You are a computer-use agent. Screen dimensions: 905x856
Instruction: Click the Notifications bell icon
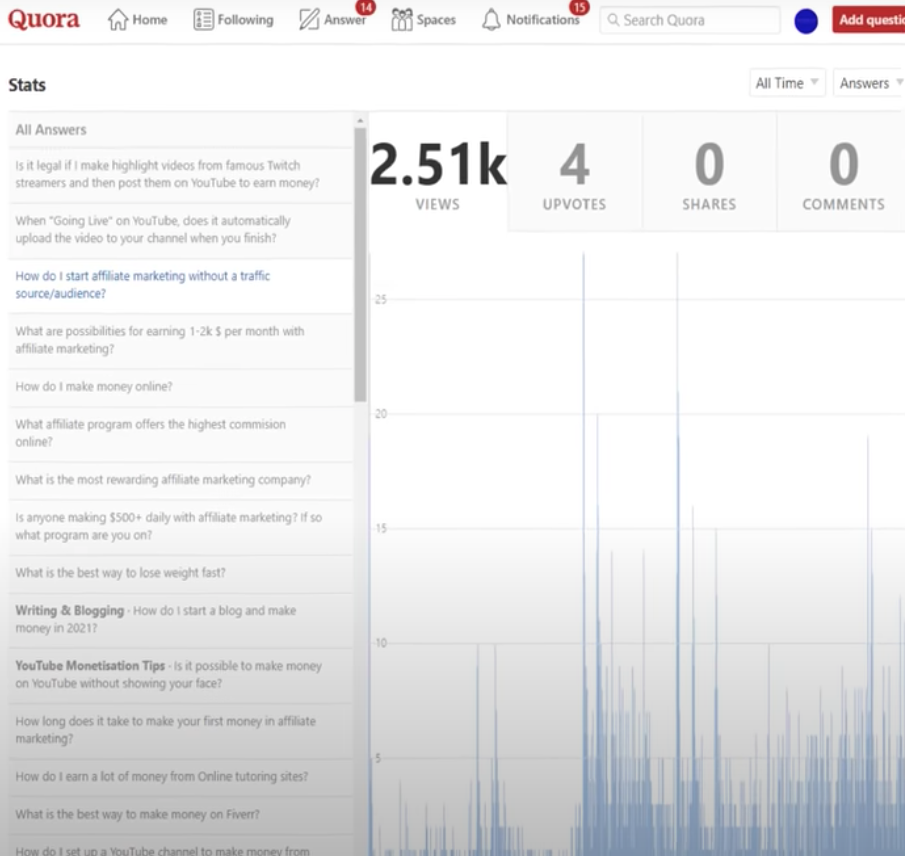coord(491,20)
